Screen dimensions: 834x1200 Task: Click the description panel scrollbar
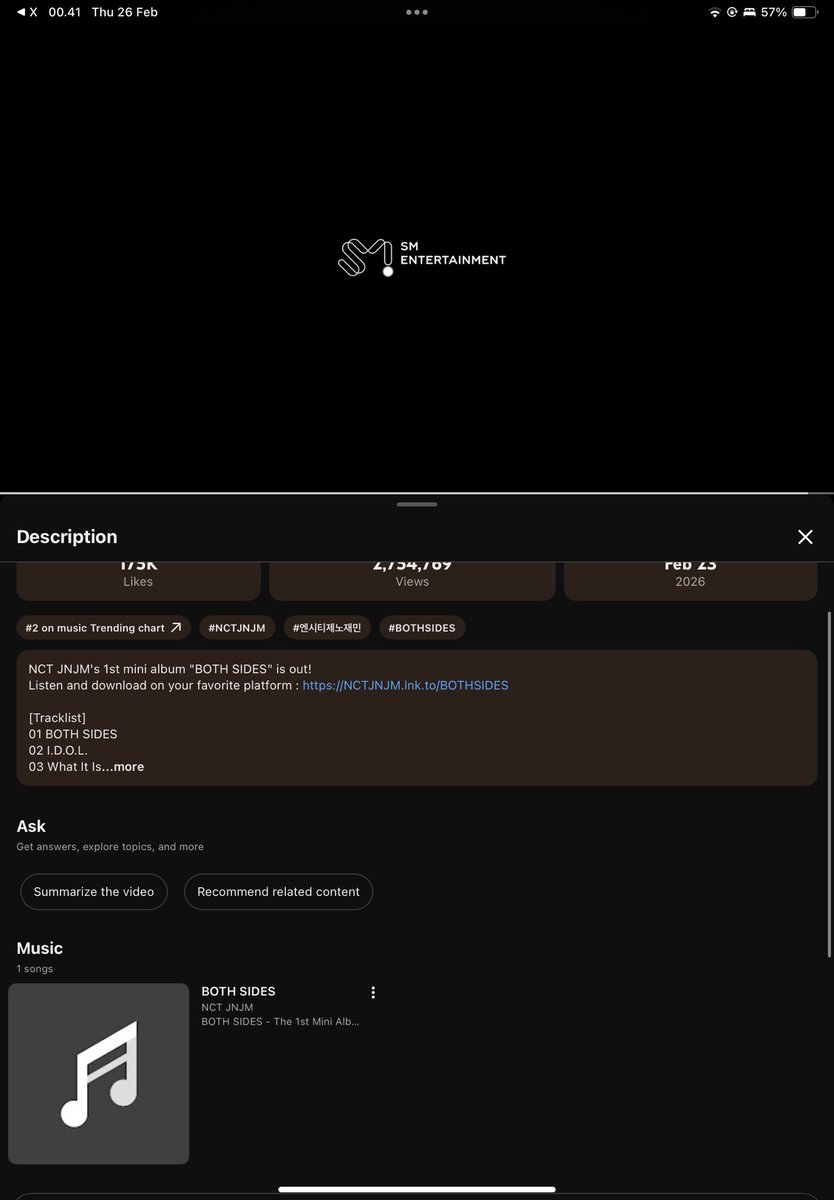(x=828, y=784)
